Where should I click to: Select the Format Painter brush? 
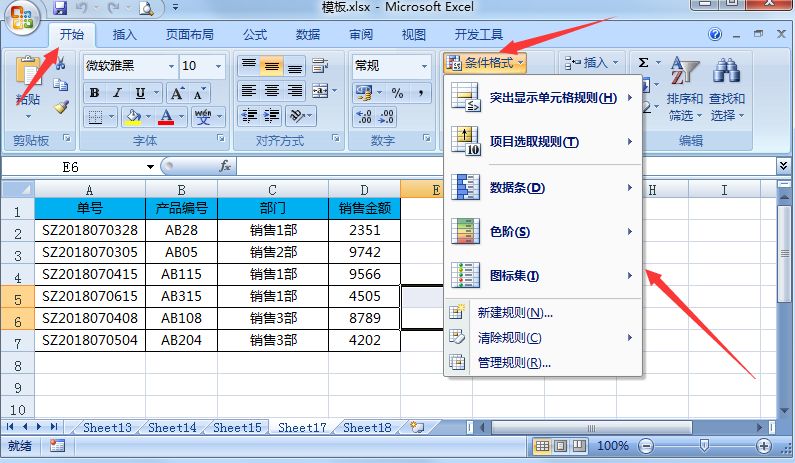click(61, 106)
